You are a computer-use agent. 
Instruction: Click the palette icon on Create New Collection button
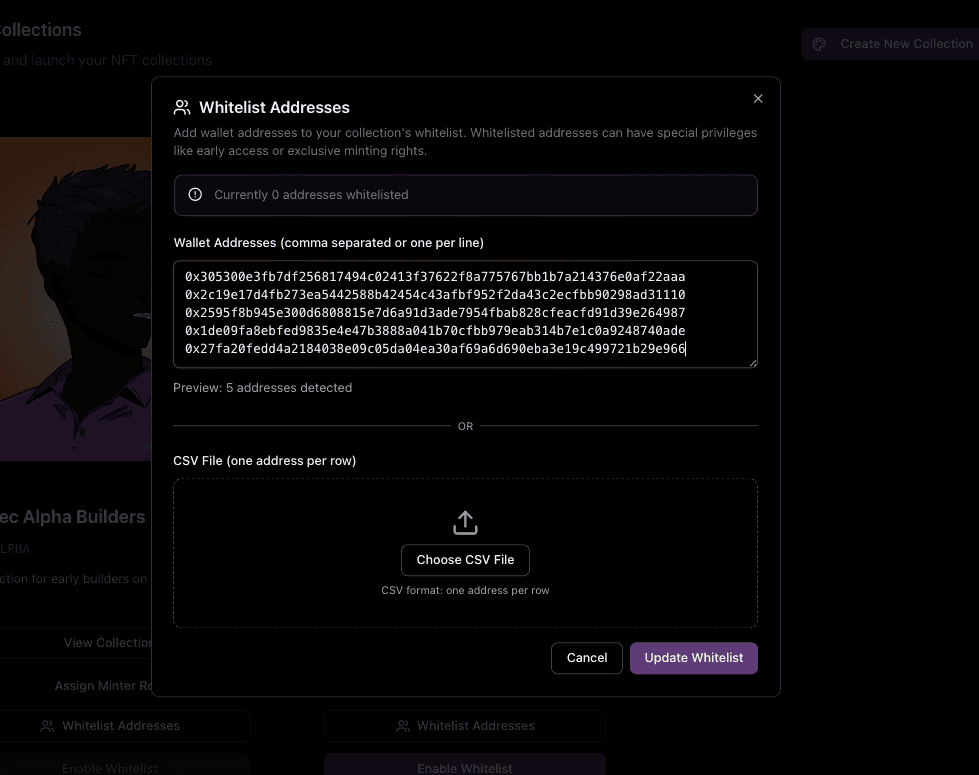819,44
